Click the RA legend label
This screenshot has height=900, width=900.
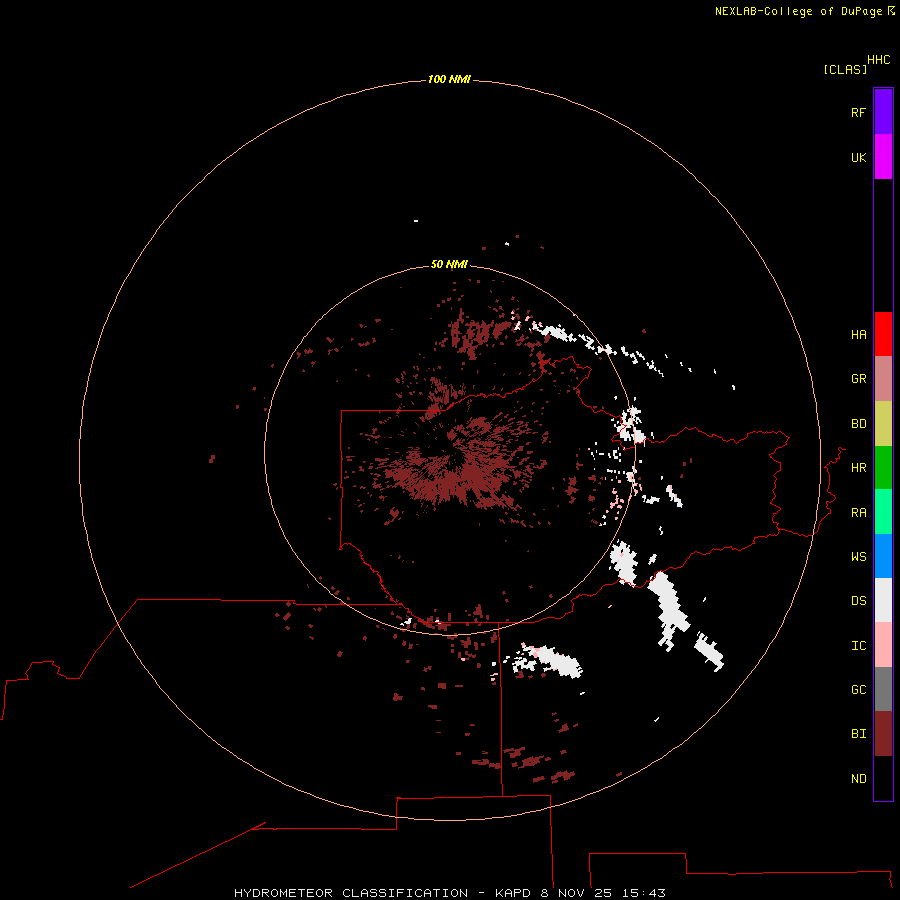tap(858, 513)
